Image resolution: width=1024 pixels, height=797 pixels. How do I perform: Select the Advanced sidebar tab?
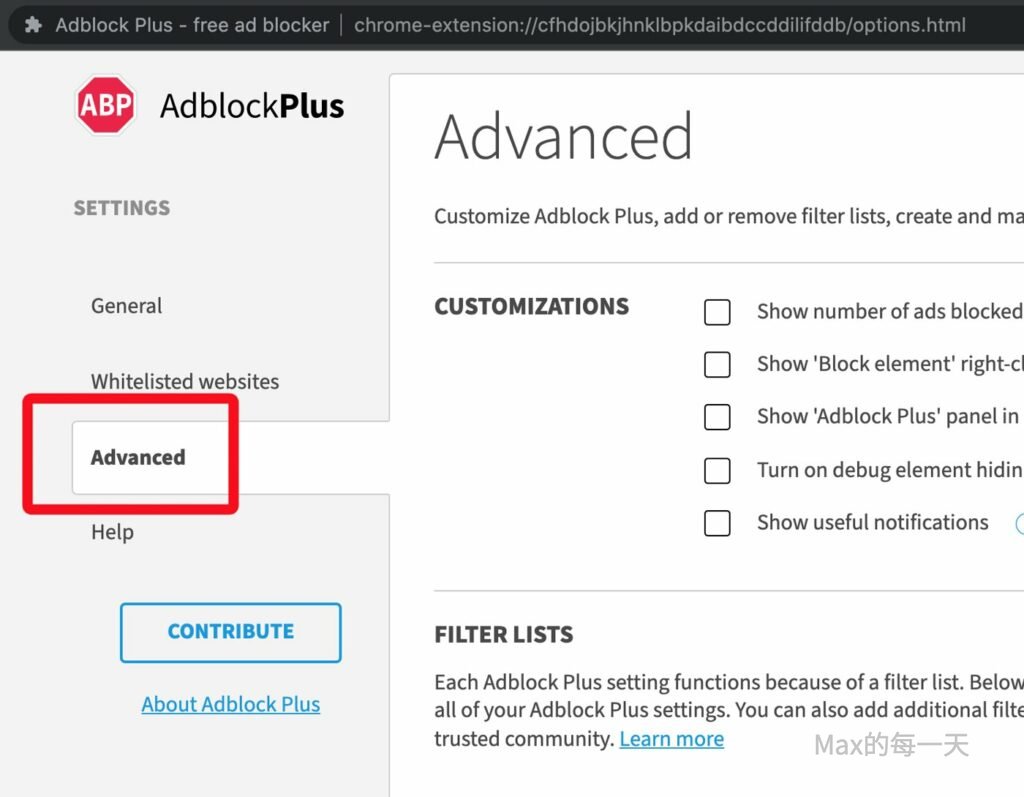[138, 457]
